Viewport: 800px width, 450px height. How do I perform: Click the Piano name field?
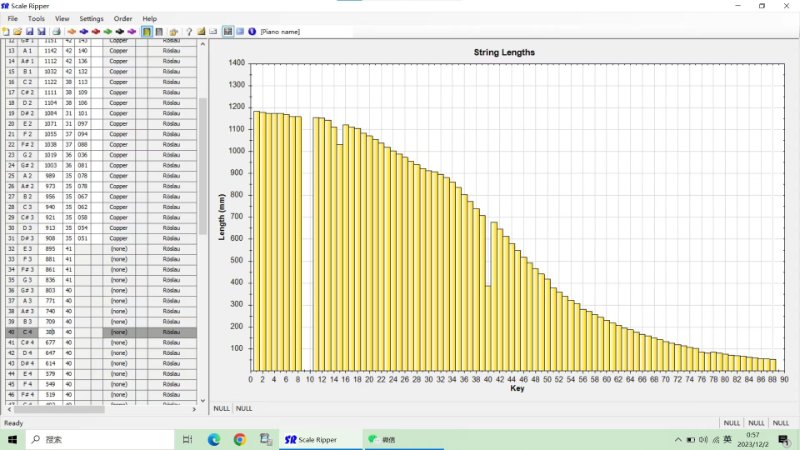280,31
